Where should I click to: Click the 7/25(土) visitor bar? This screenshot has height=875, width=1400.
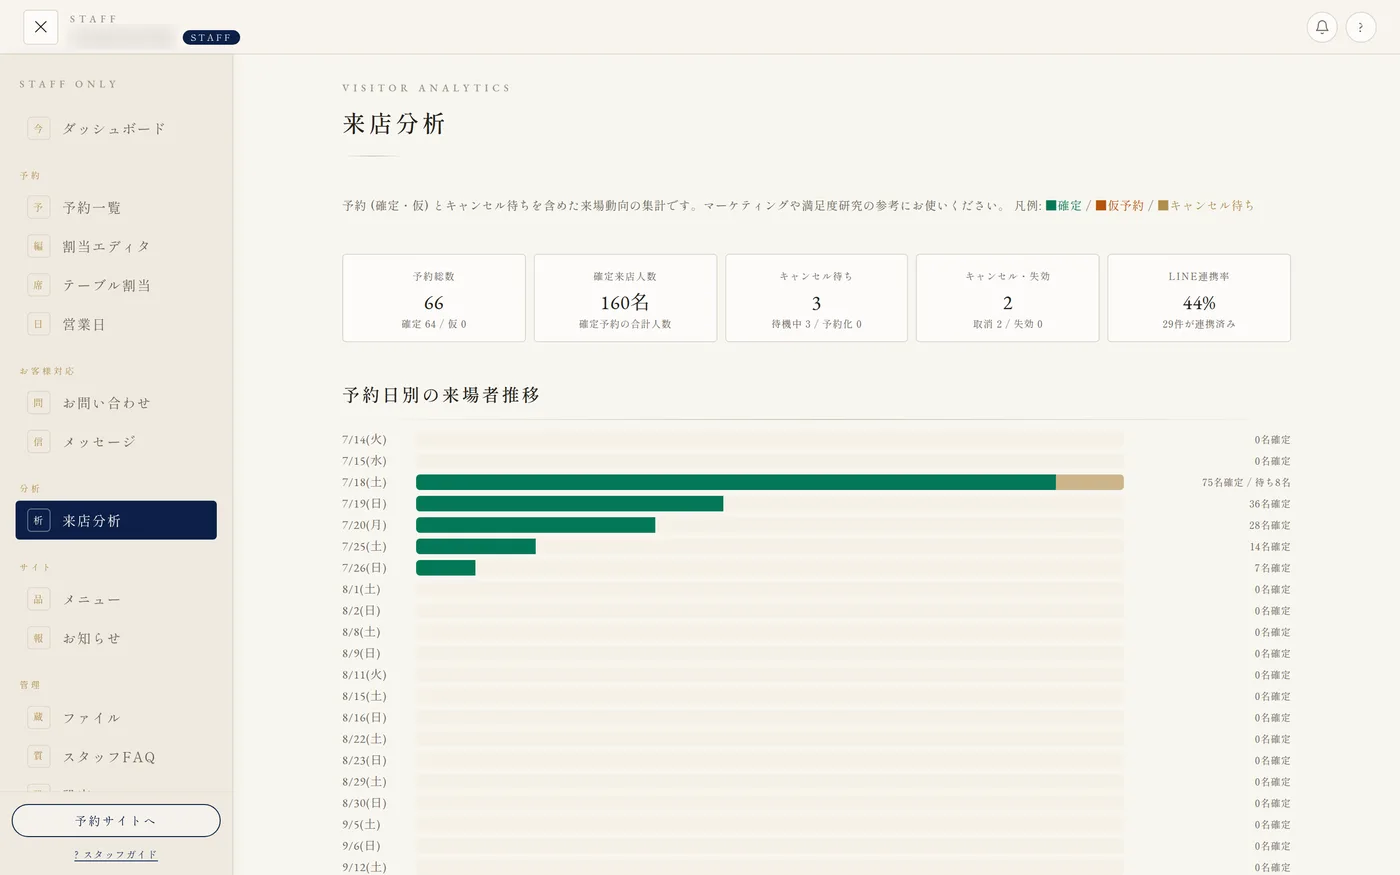(x=476, y=546)
